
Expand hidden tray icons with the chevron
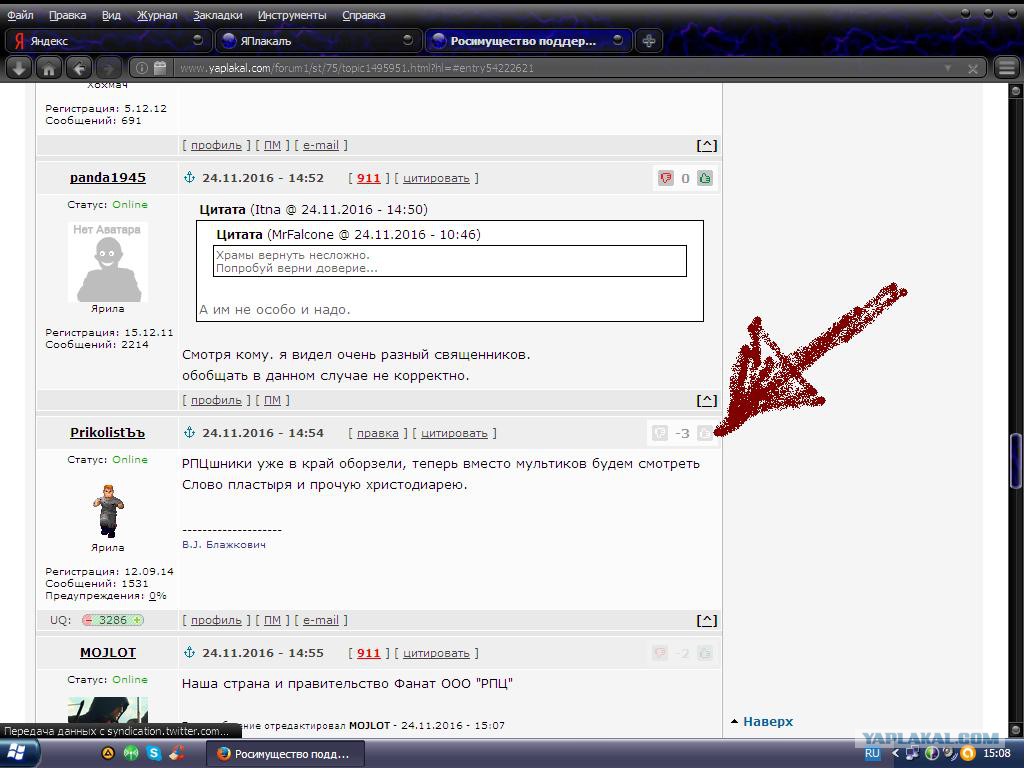pyautogui.click(x=895, y=754)
